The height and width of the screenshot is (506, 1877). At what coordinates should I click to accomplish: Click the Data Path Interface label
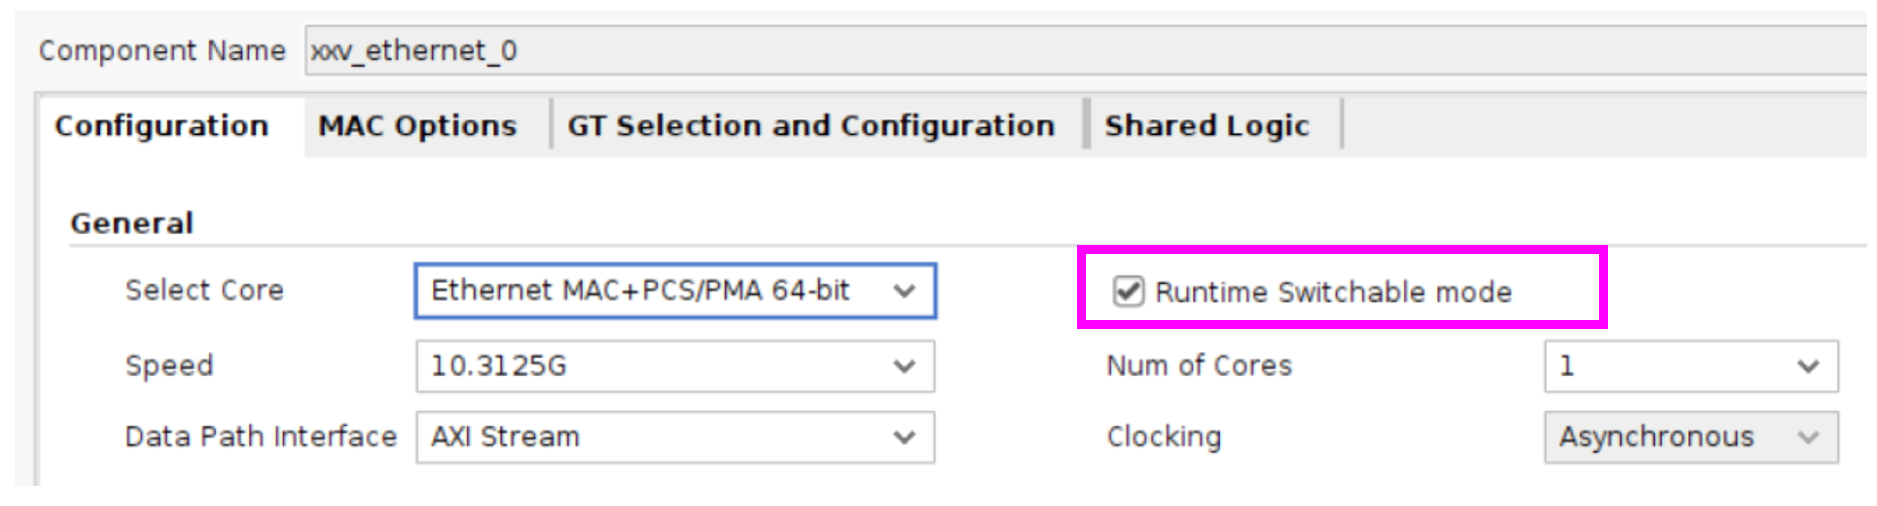[x=260, y=437]
